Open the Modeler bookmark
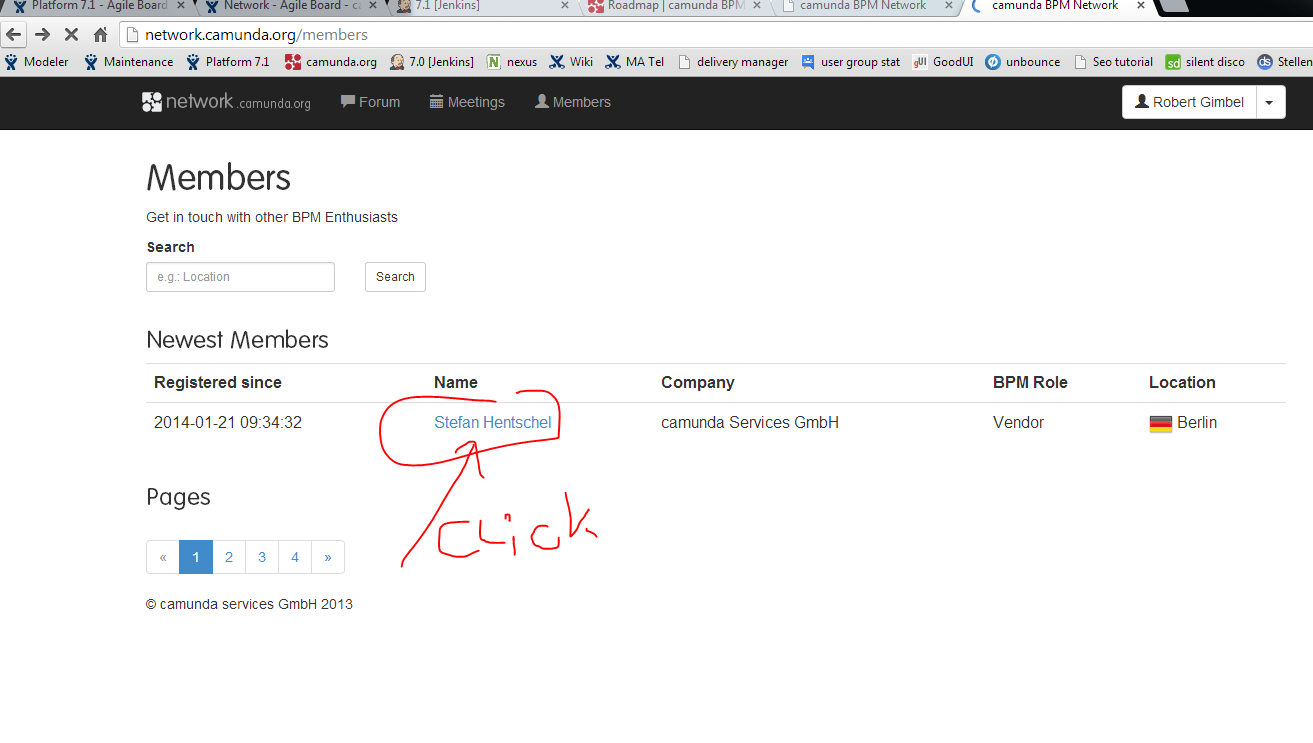This screenshot has height=743, width=1313. [x=36, y=62]
